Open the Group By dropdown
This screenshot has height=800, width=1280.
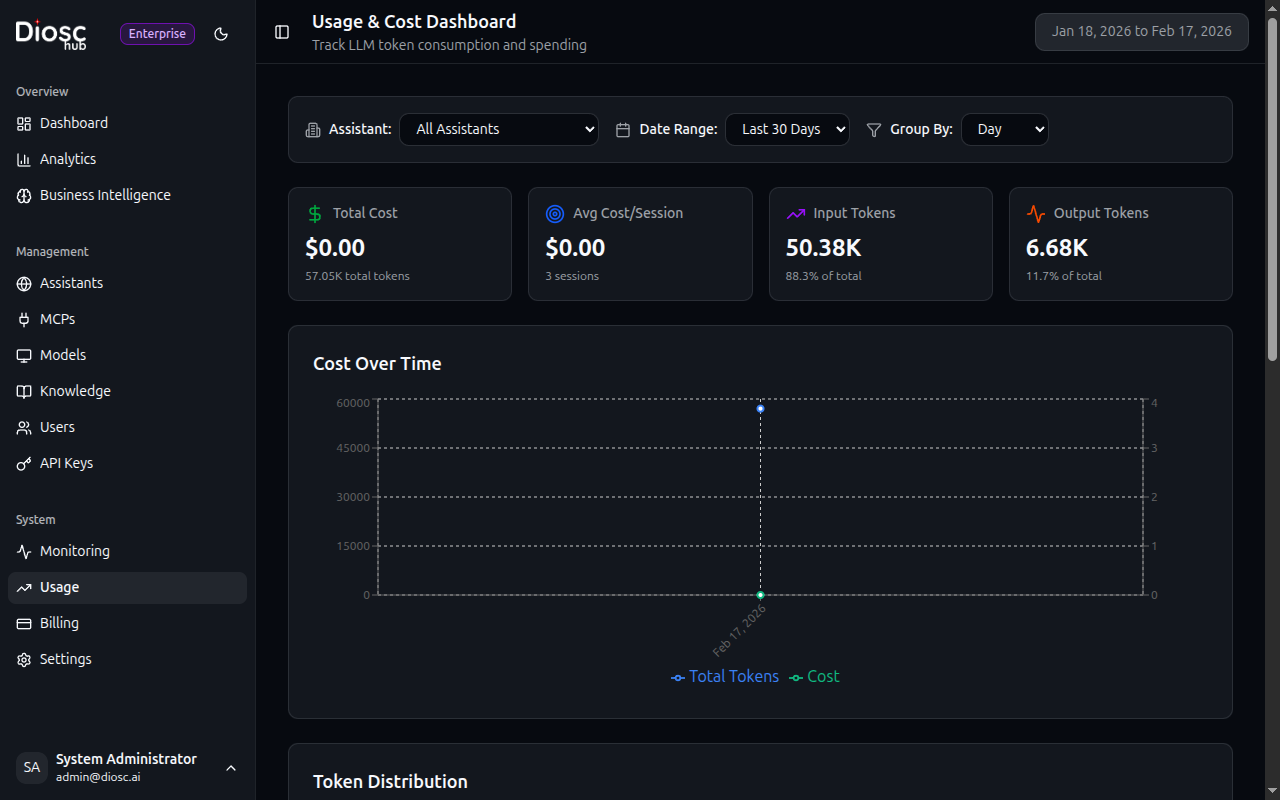coord(1004,129)
